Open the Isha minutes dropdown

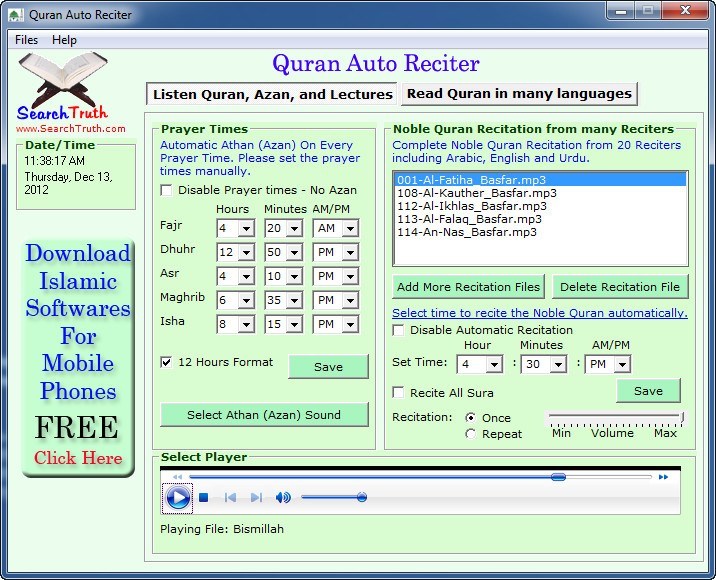(x=294, y=324)
